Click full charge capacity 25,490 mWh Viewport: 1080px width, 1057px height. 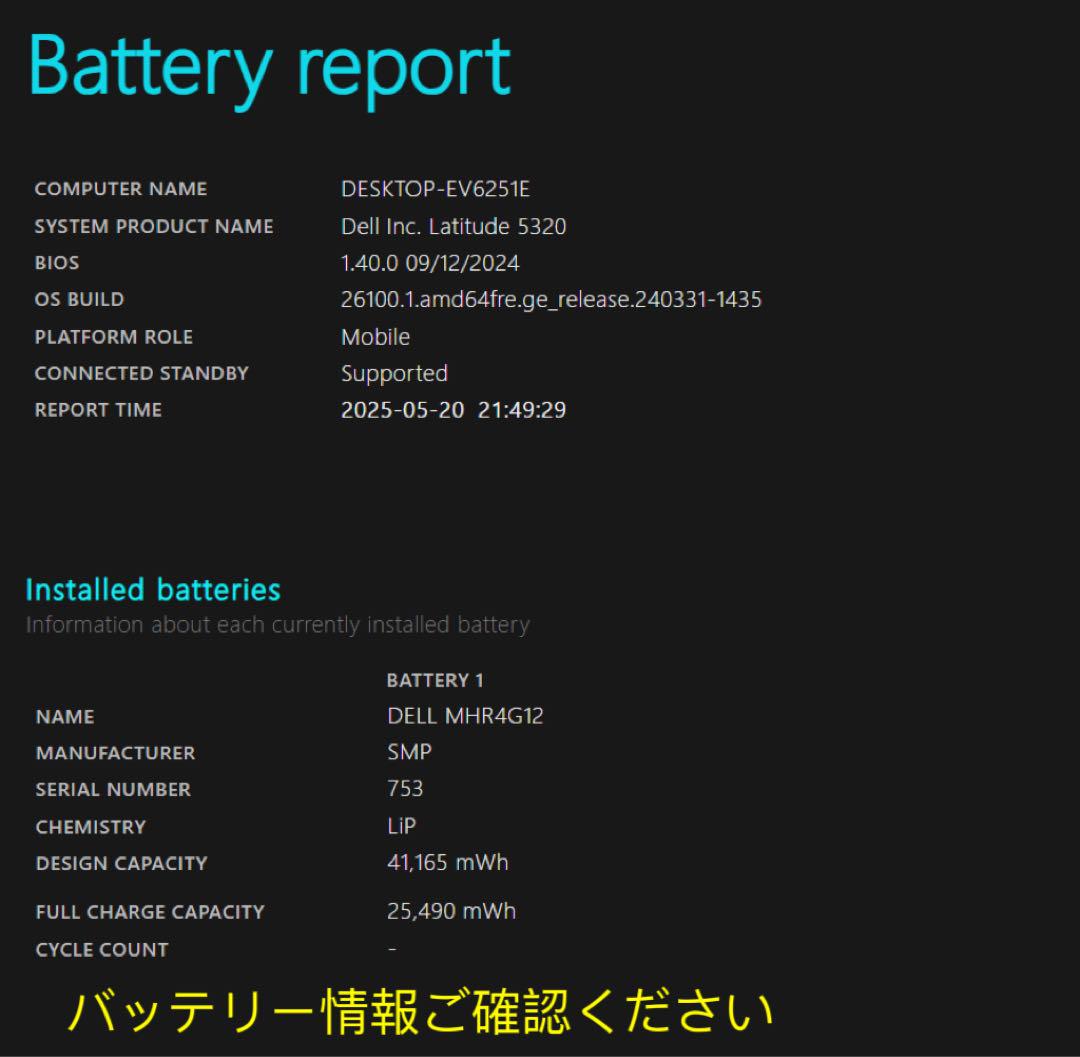click(x=451, y=912)
